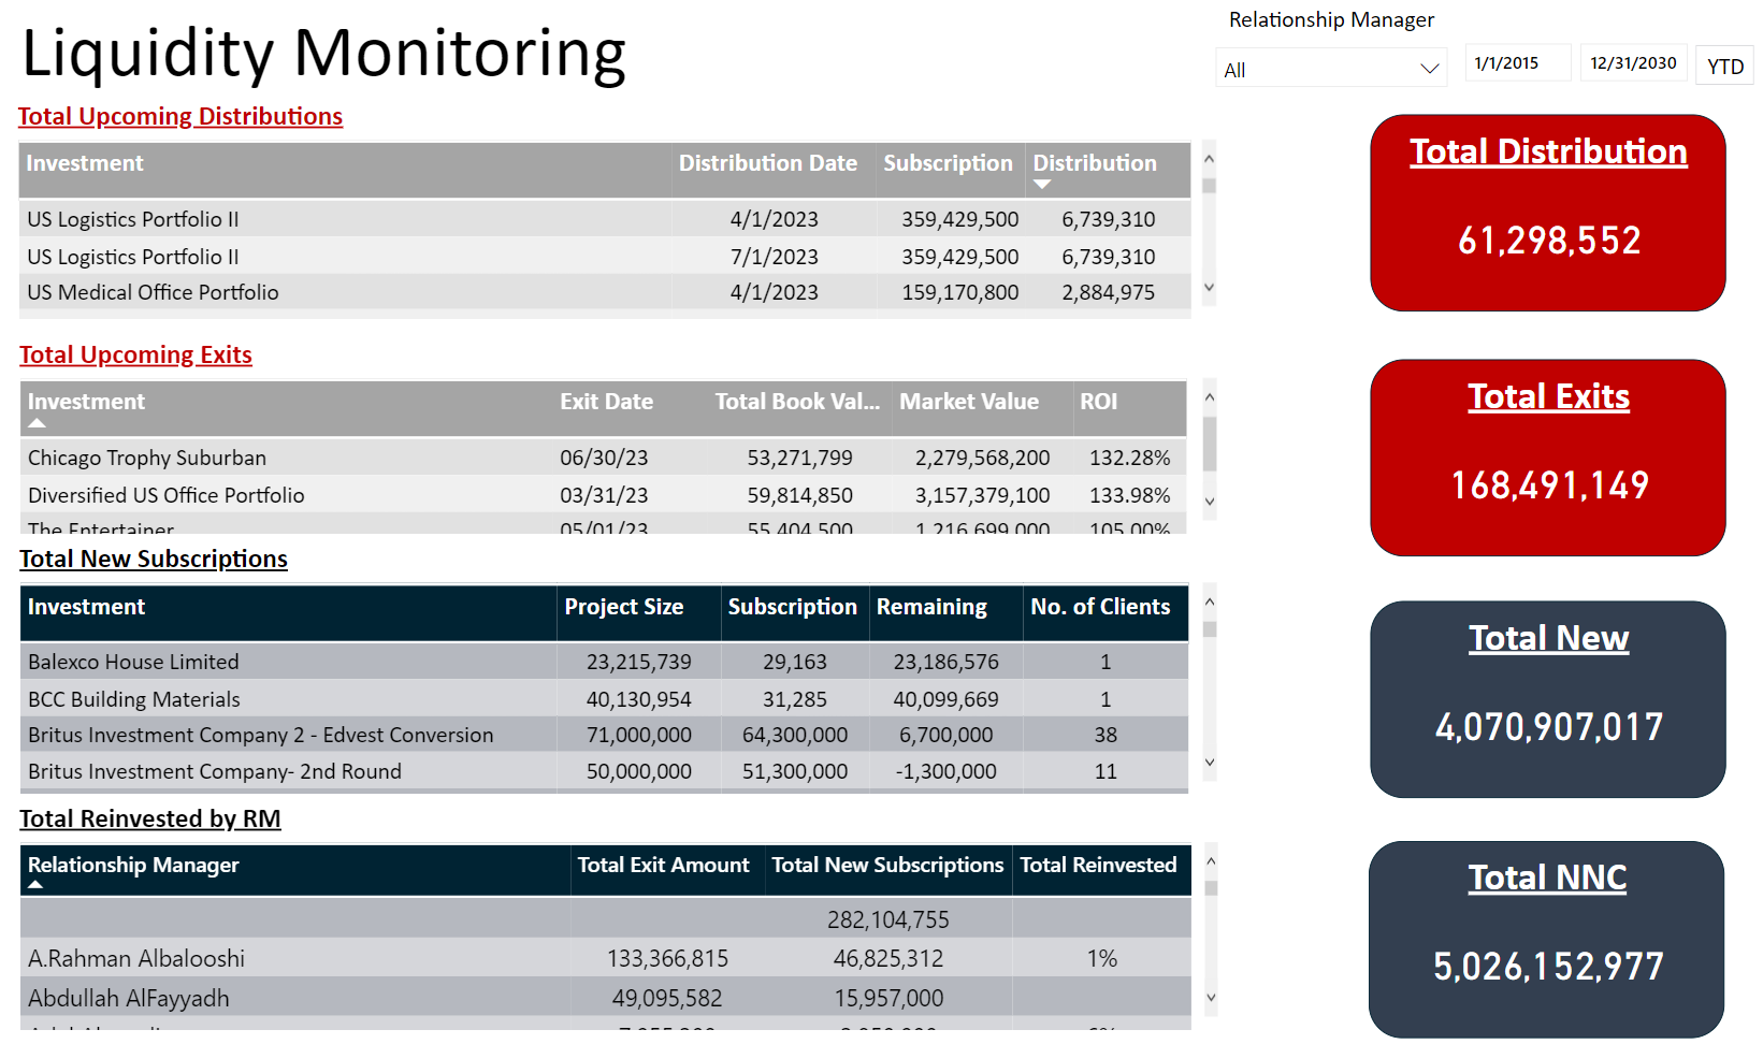
Task: Select the Total Distribution card
Action: coord(1547,212)
